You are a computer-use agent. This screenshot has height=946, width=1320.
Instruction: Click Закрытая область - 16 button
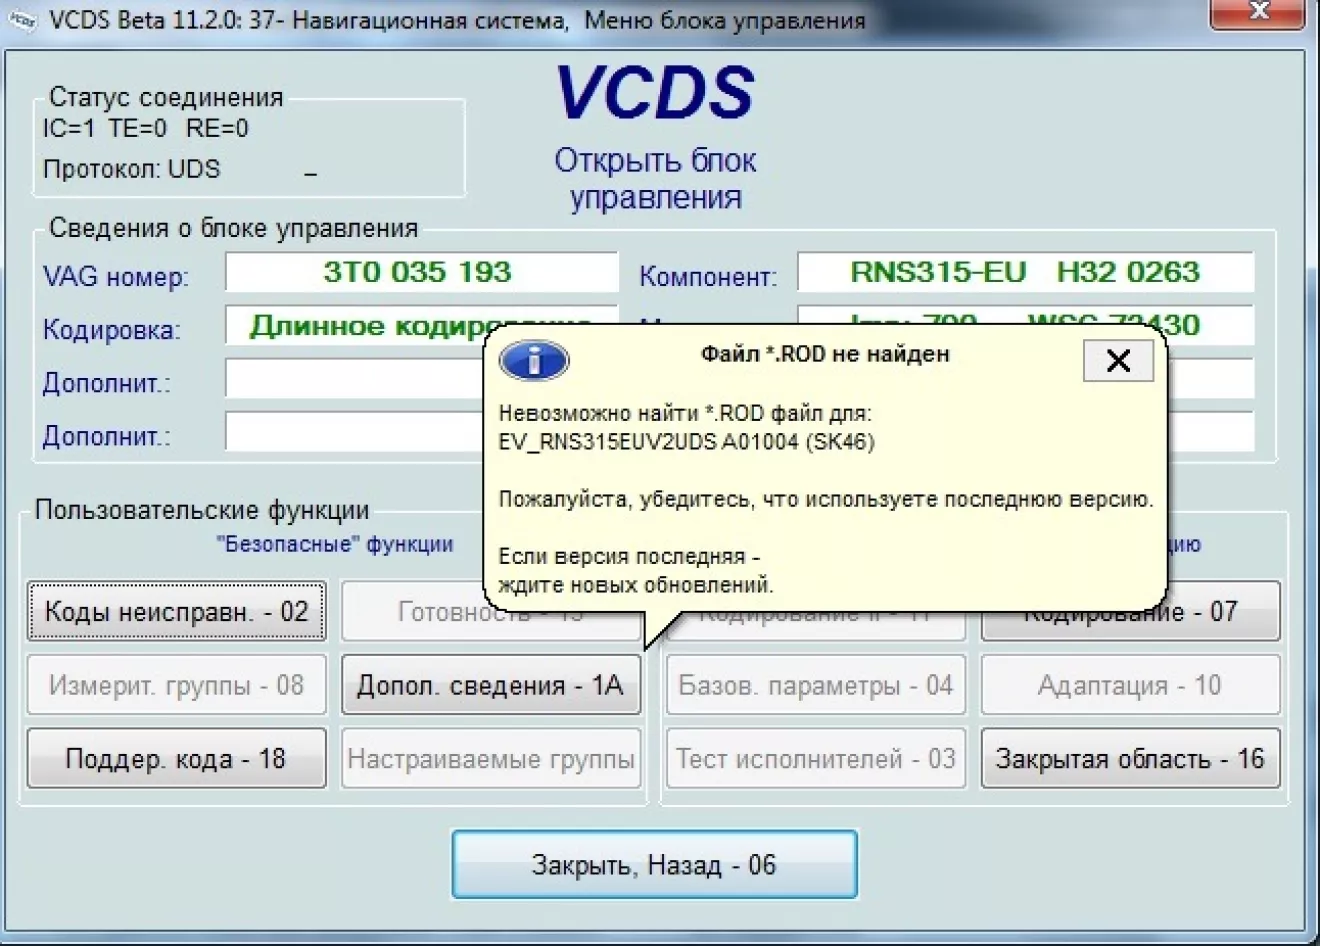coord(1130,759)
